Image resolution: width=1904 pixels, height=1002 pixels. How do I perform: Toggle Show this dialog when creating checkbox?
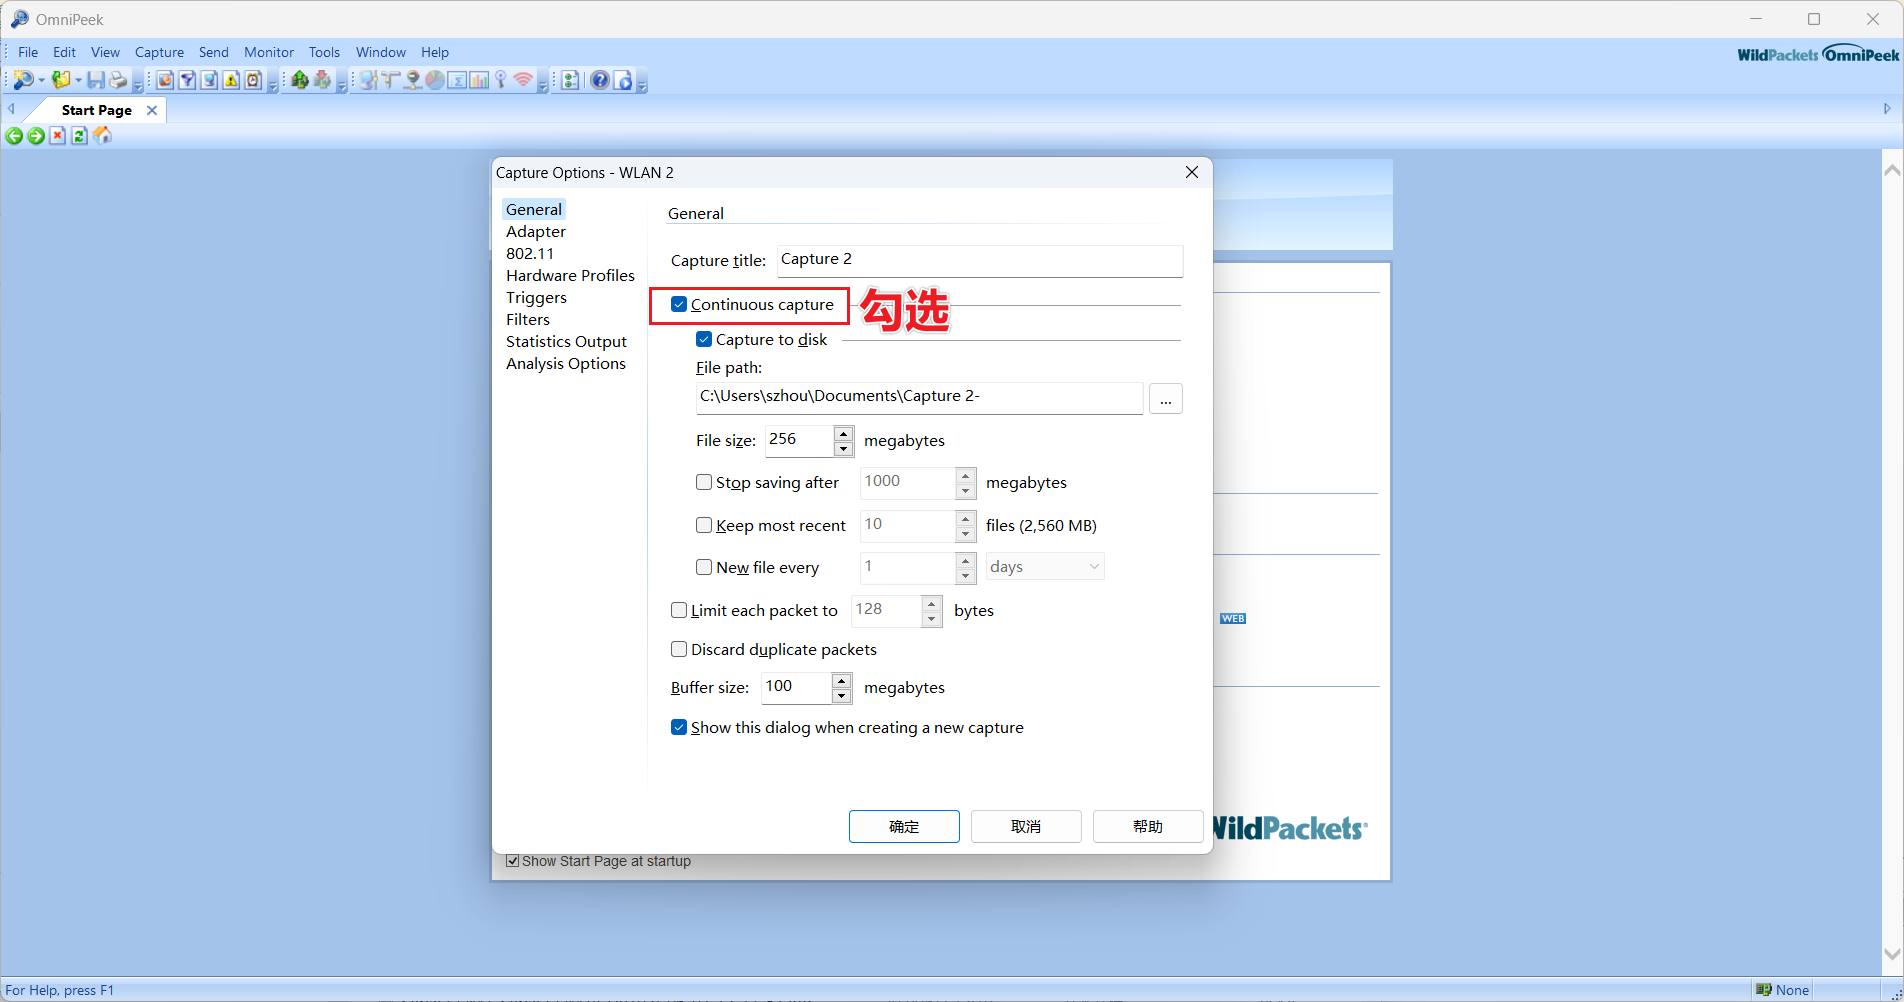(679, 727)
